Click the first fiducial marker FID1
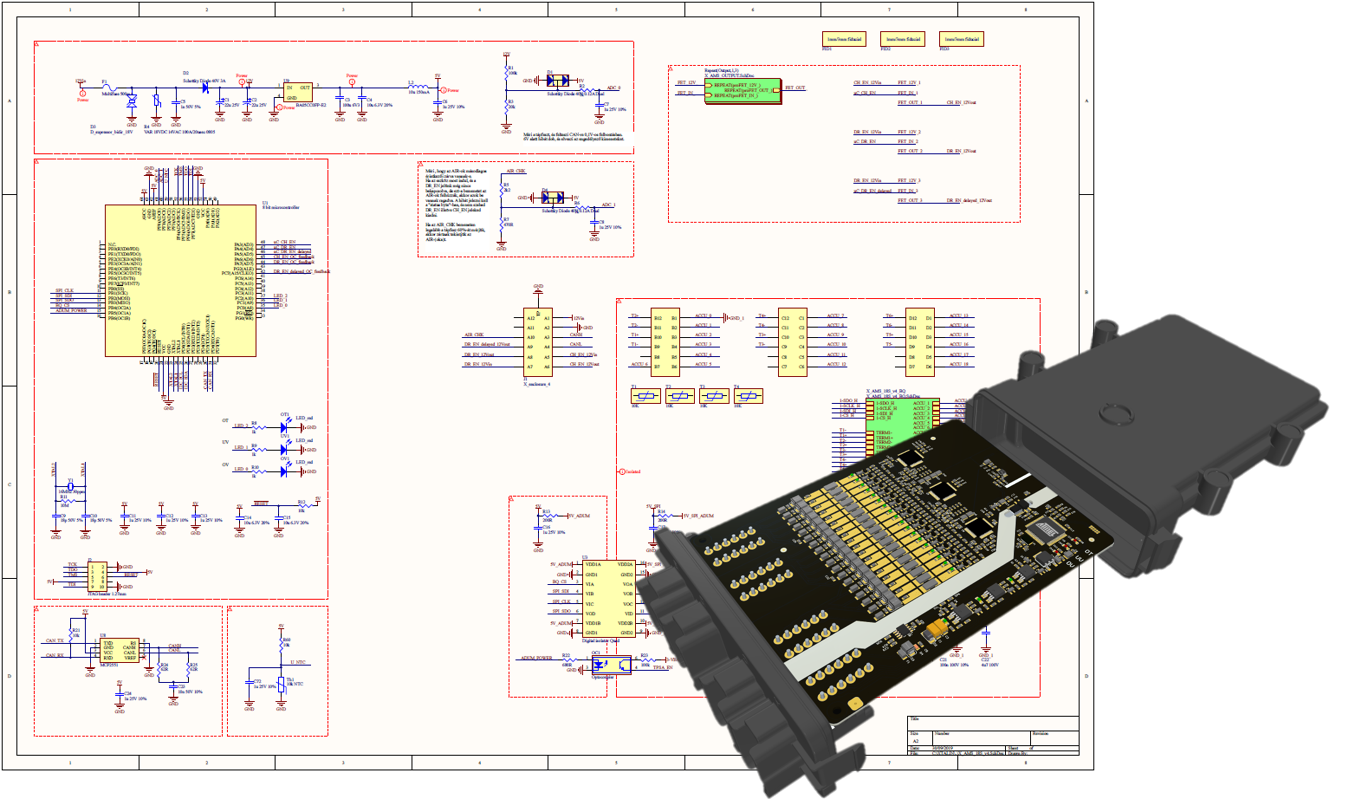The image size is (1369, 811). point(841,39)
